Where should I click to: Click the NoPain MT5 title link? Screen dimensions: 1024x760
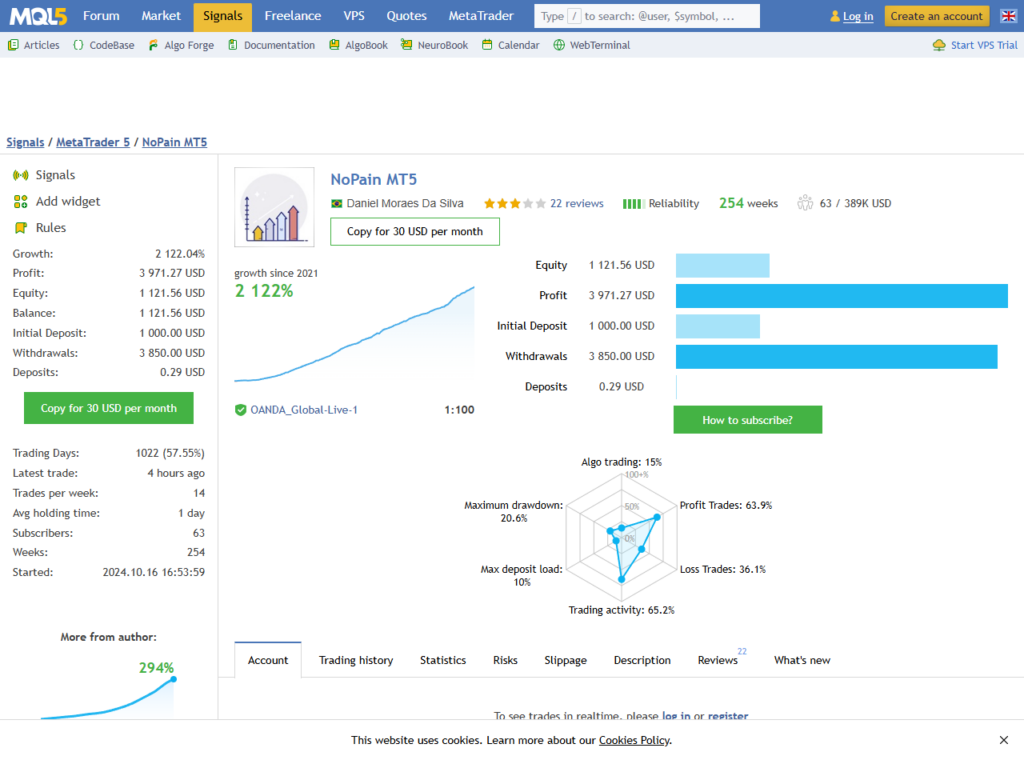point(374,180)
